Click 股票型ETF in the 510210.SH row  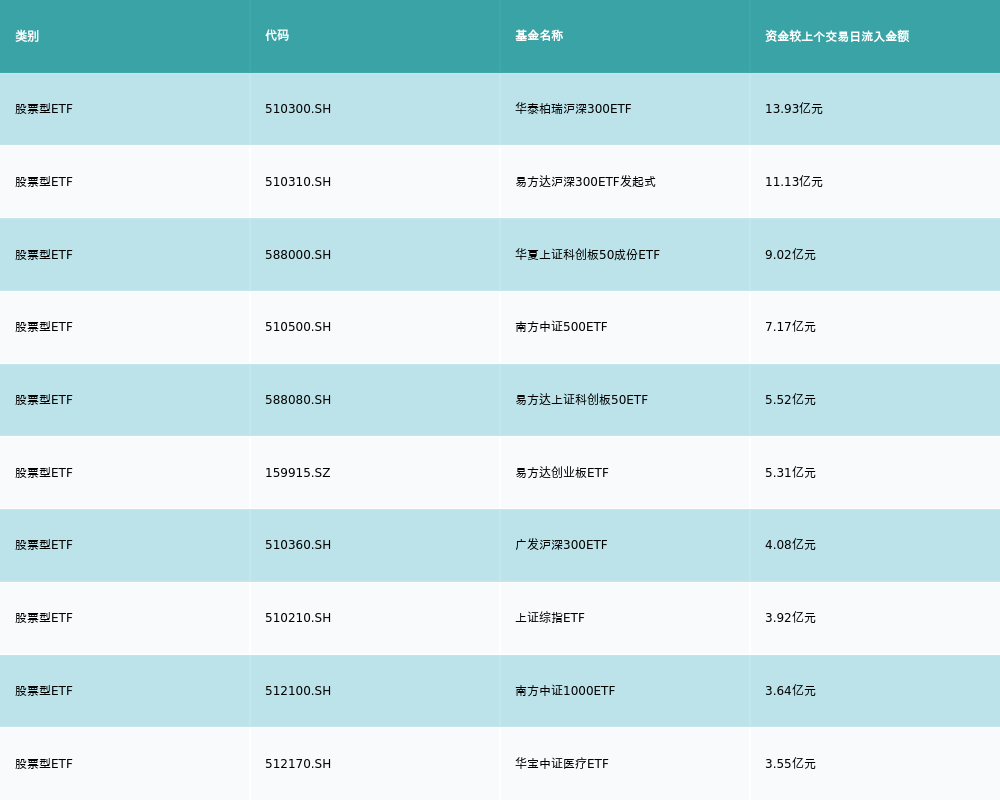coord(44,618)
